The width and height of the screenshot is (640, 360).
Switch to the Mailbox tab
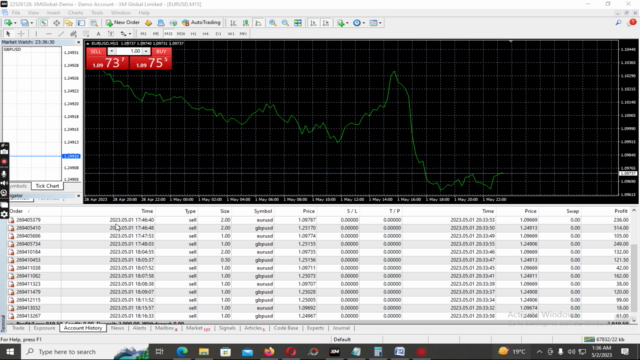tap(166, 328)
